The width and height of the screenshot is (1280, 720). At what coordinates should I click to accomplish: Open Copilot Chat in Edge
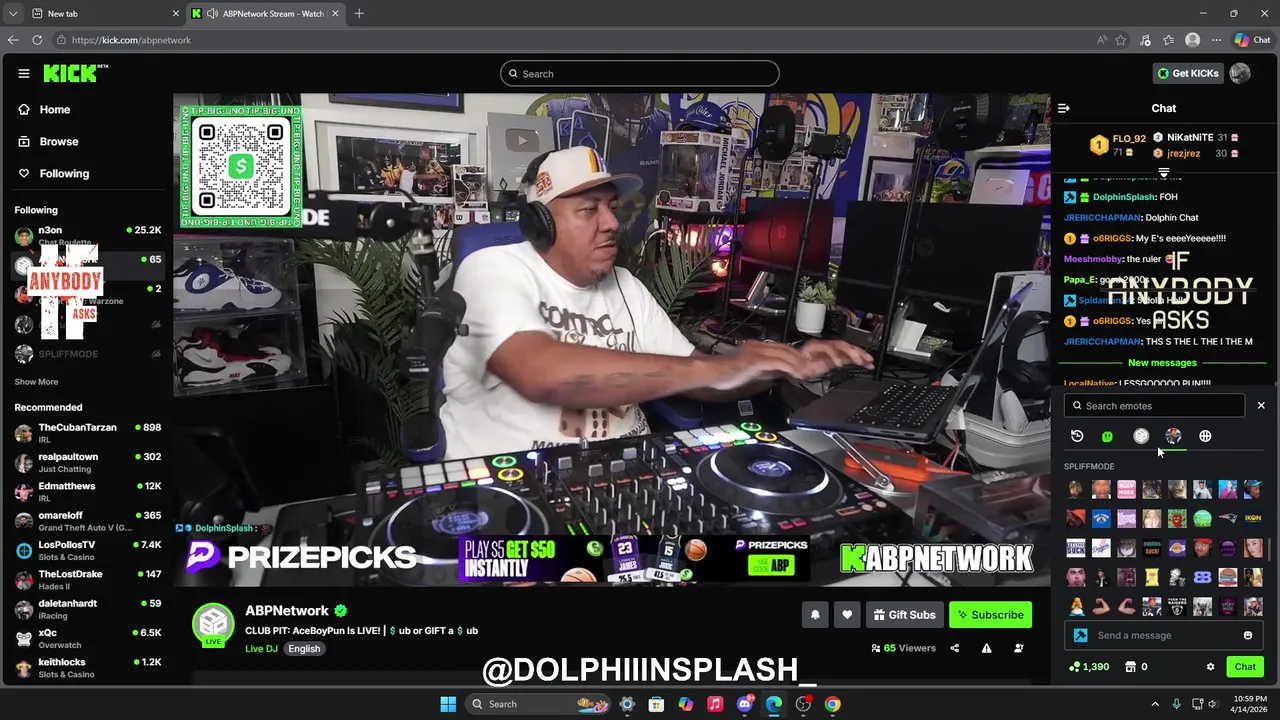(x=1252, y=40)
